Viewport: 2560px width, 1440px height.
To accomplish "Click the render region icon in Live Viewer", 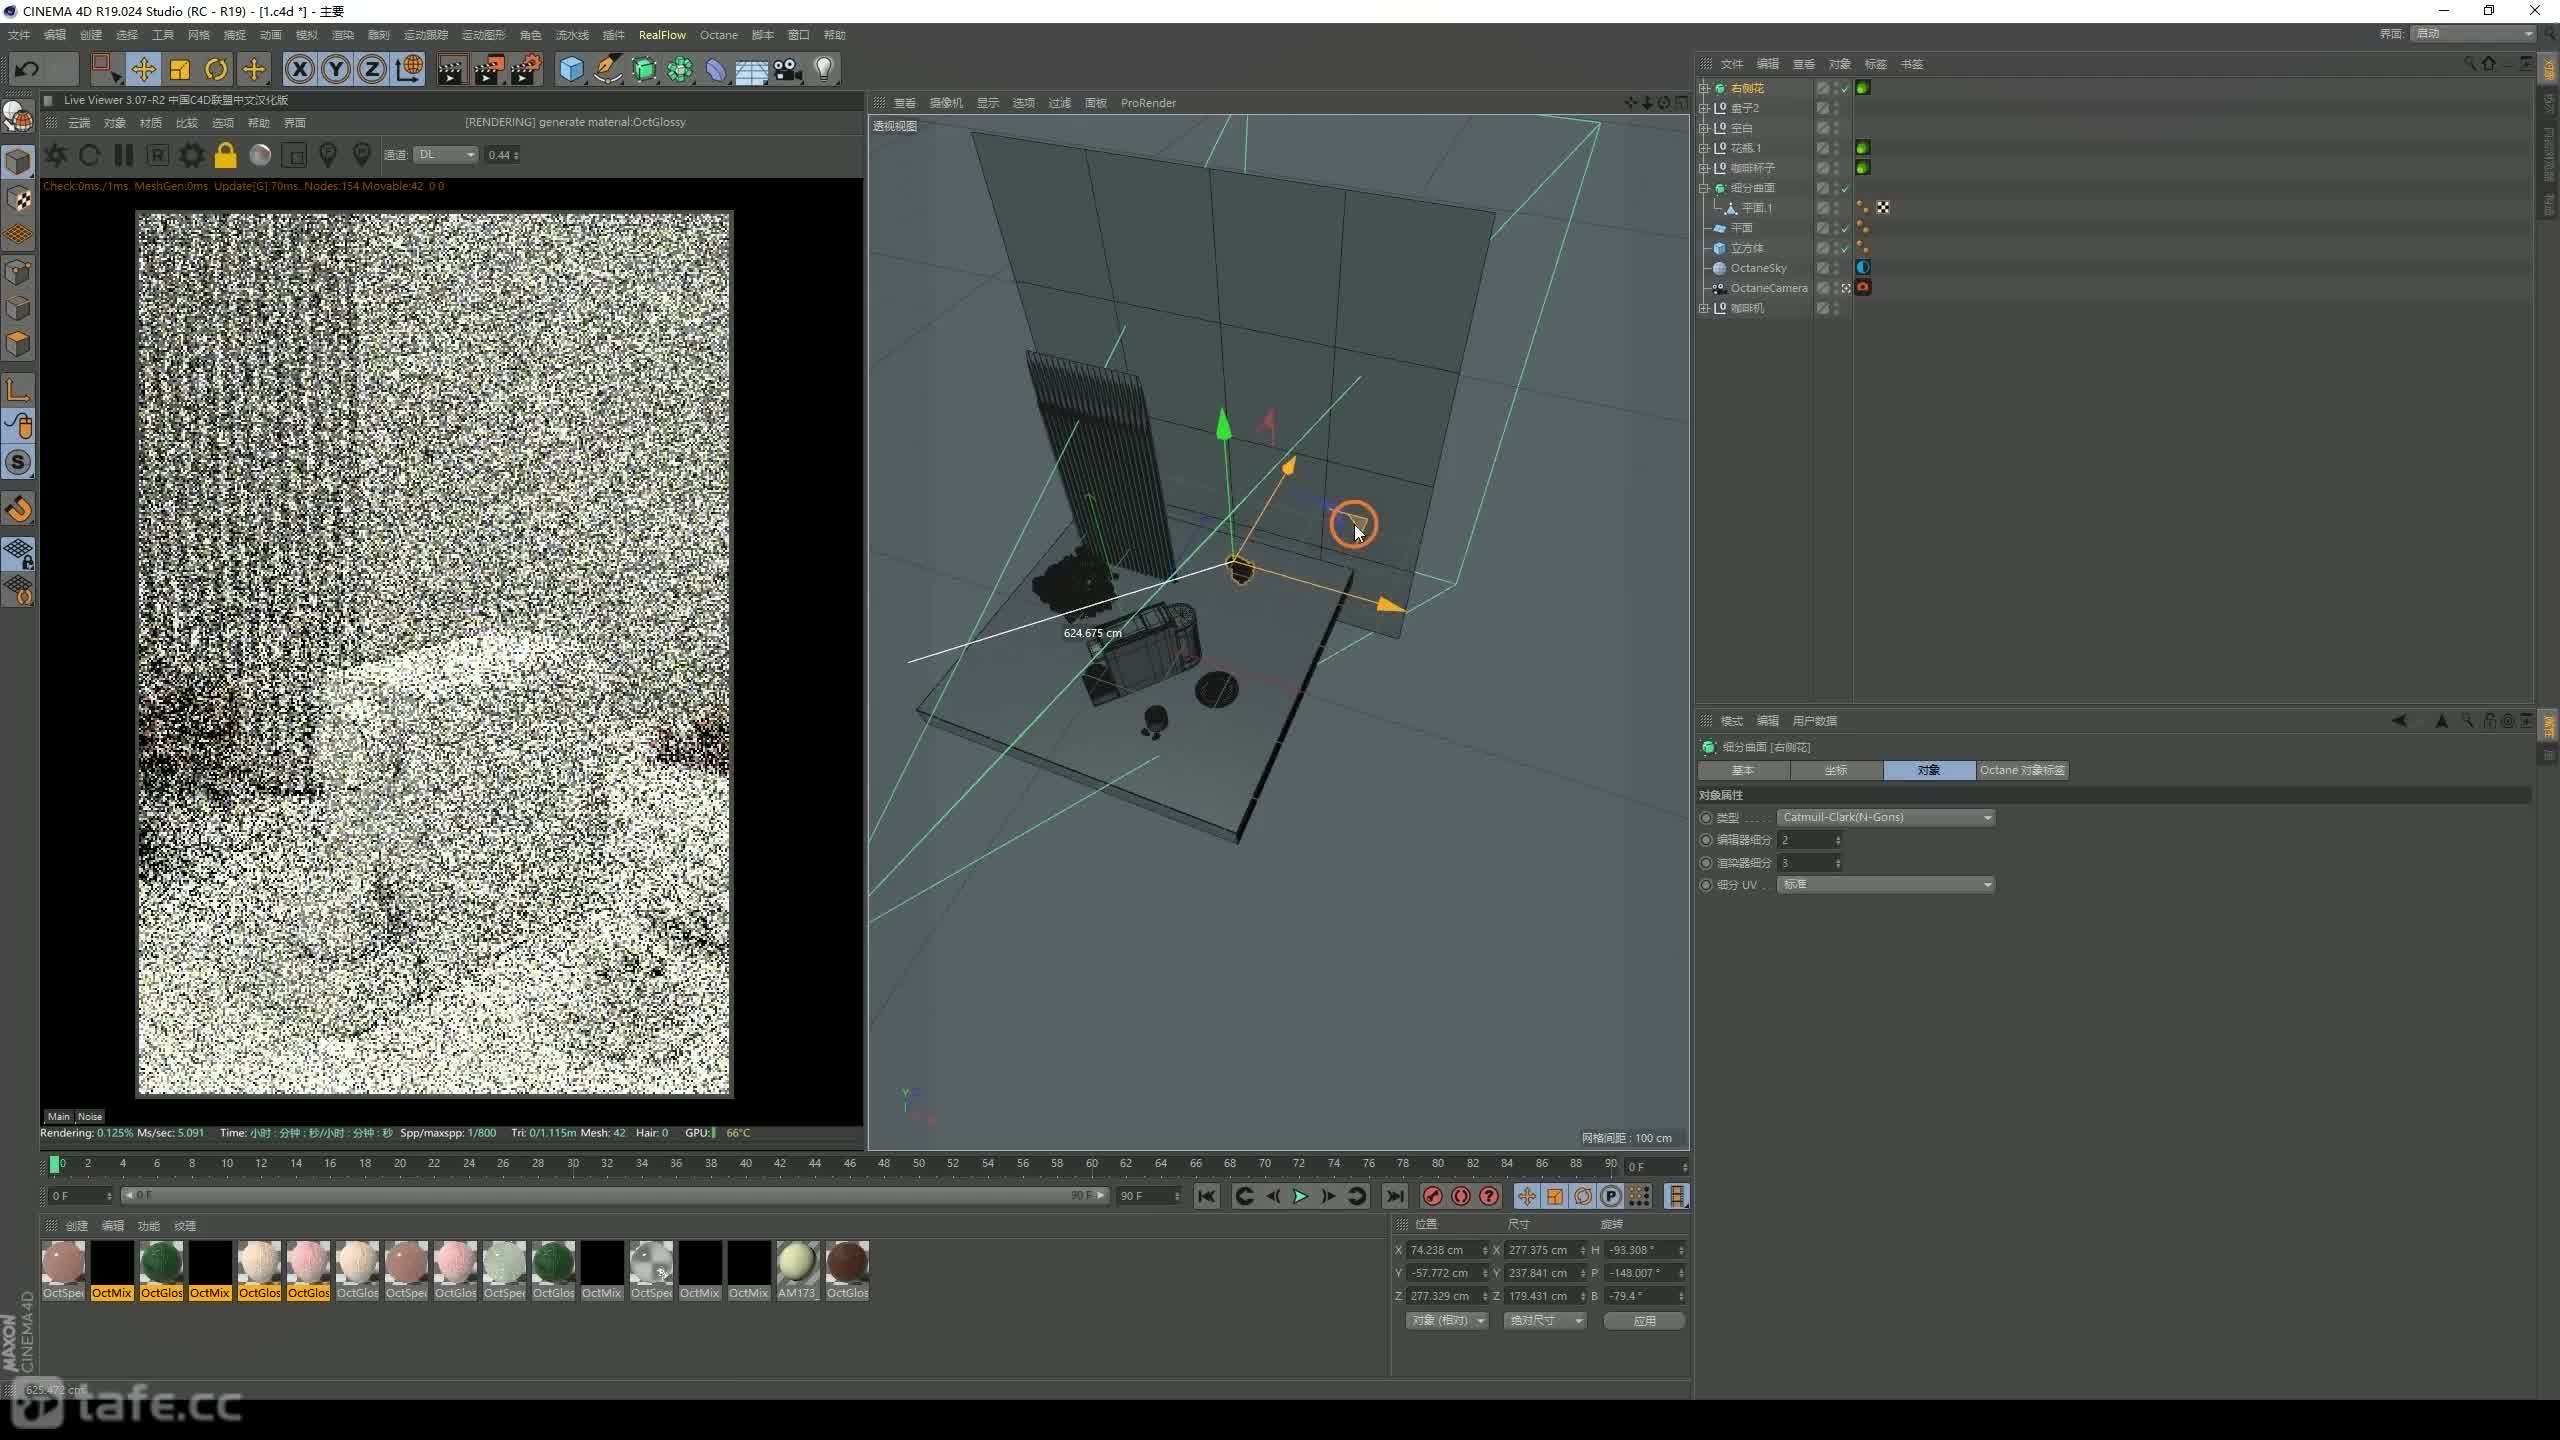I will (x=294, y=156).
